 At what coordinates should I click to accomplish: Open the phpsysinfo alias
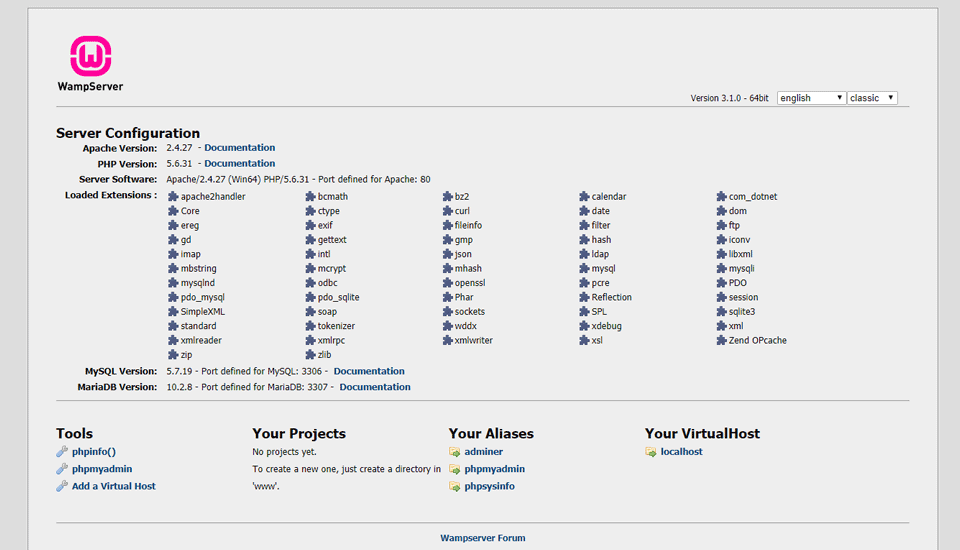click(490, 486)
